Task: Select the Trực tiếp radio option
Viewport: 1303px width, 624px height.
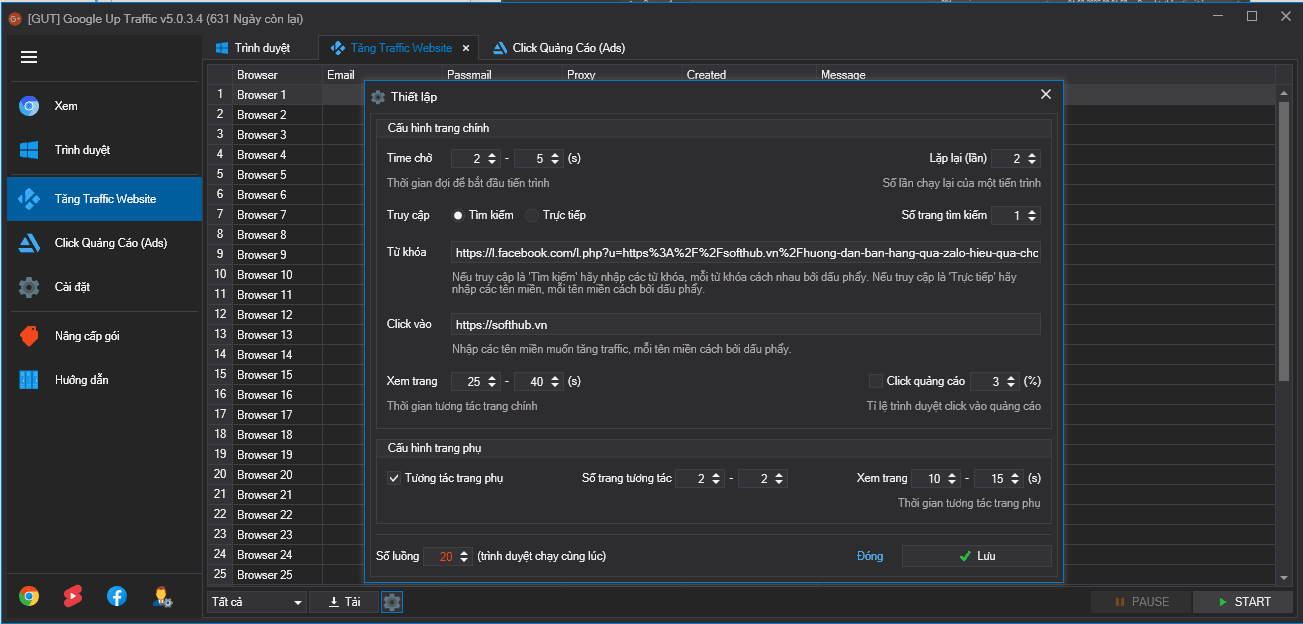Action: point(532,216)
